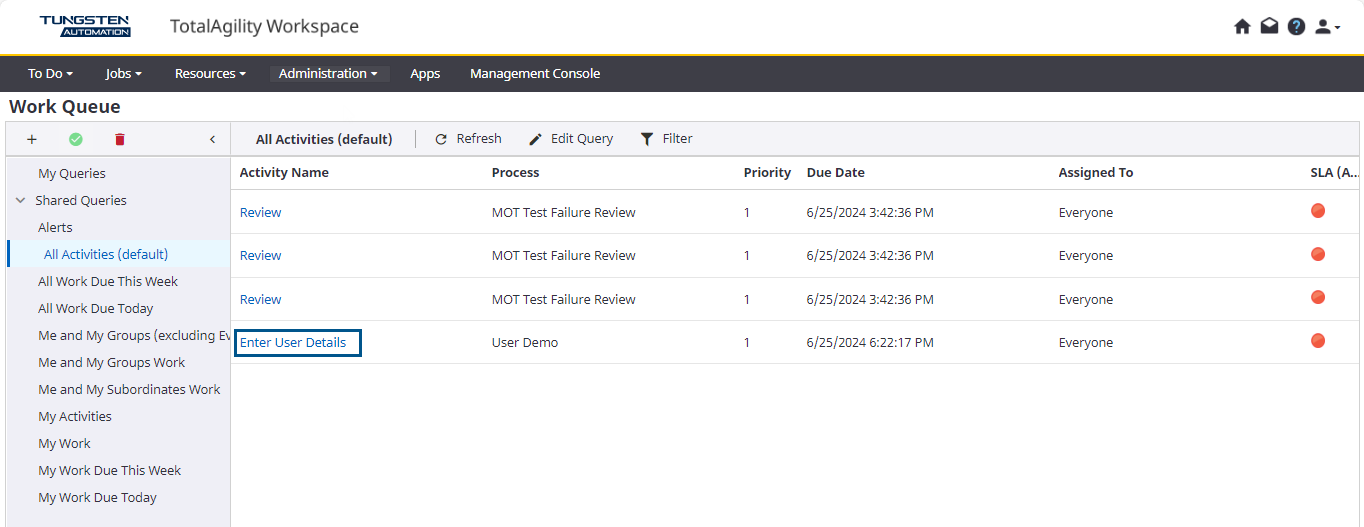Screen dimensions: 1364x527
Task: Open the Filter funnel option
Action: [x=666, y=139]
